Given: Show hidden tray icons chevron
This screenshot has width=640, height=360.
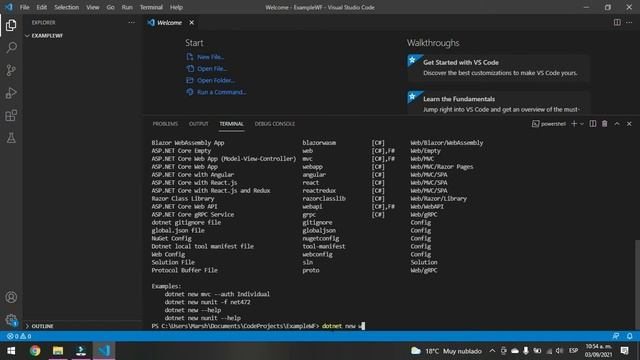Looking at the screenshot, I should (x=492, y=351).
